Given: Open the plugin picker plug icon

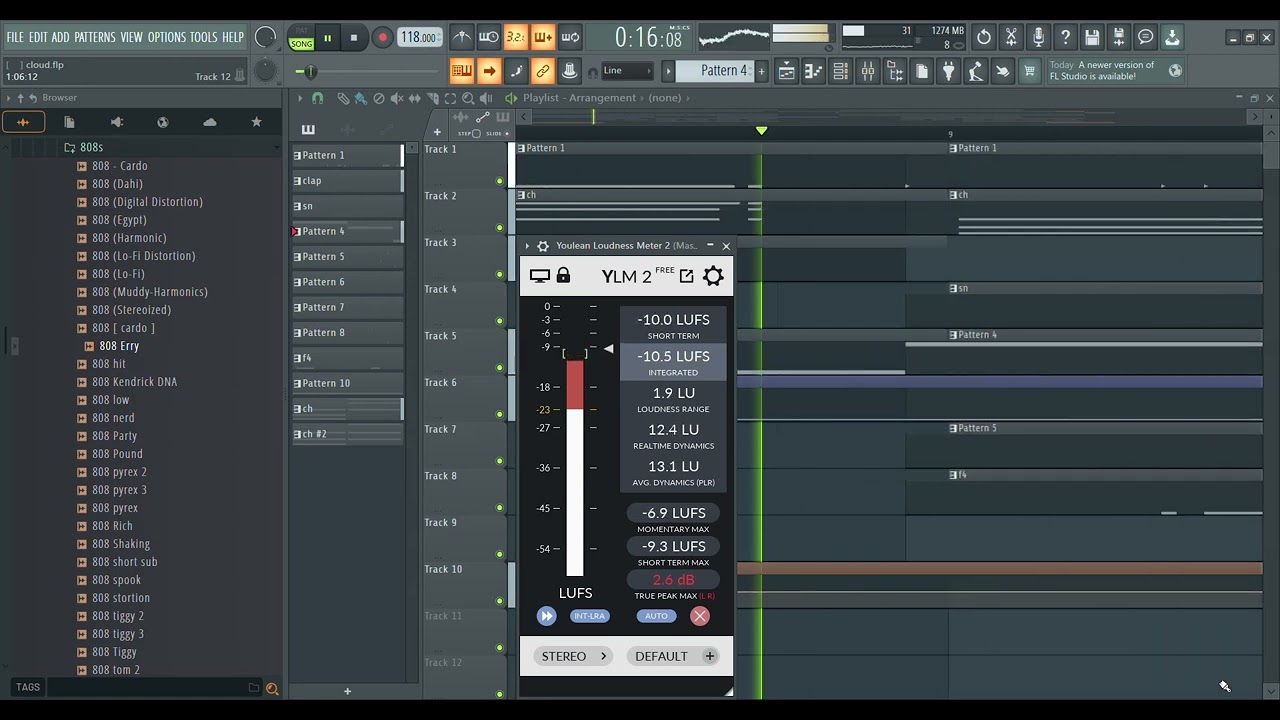Looking at the screenshot, I should pos(948,71).
